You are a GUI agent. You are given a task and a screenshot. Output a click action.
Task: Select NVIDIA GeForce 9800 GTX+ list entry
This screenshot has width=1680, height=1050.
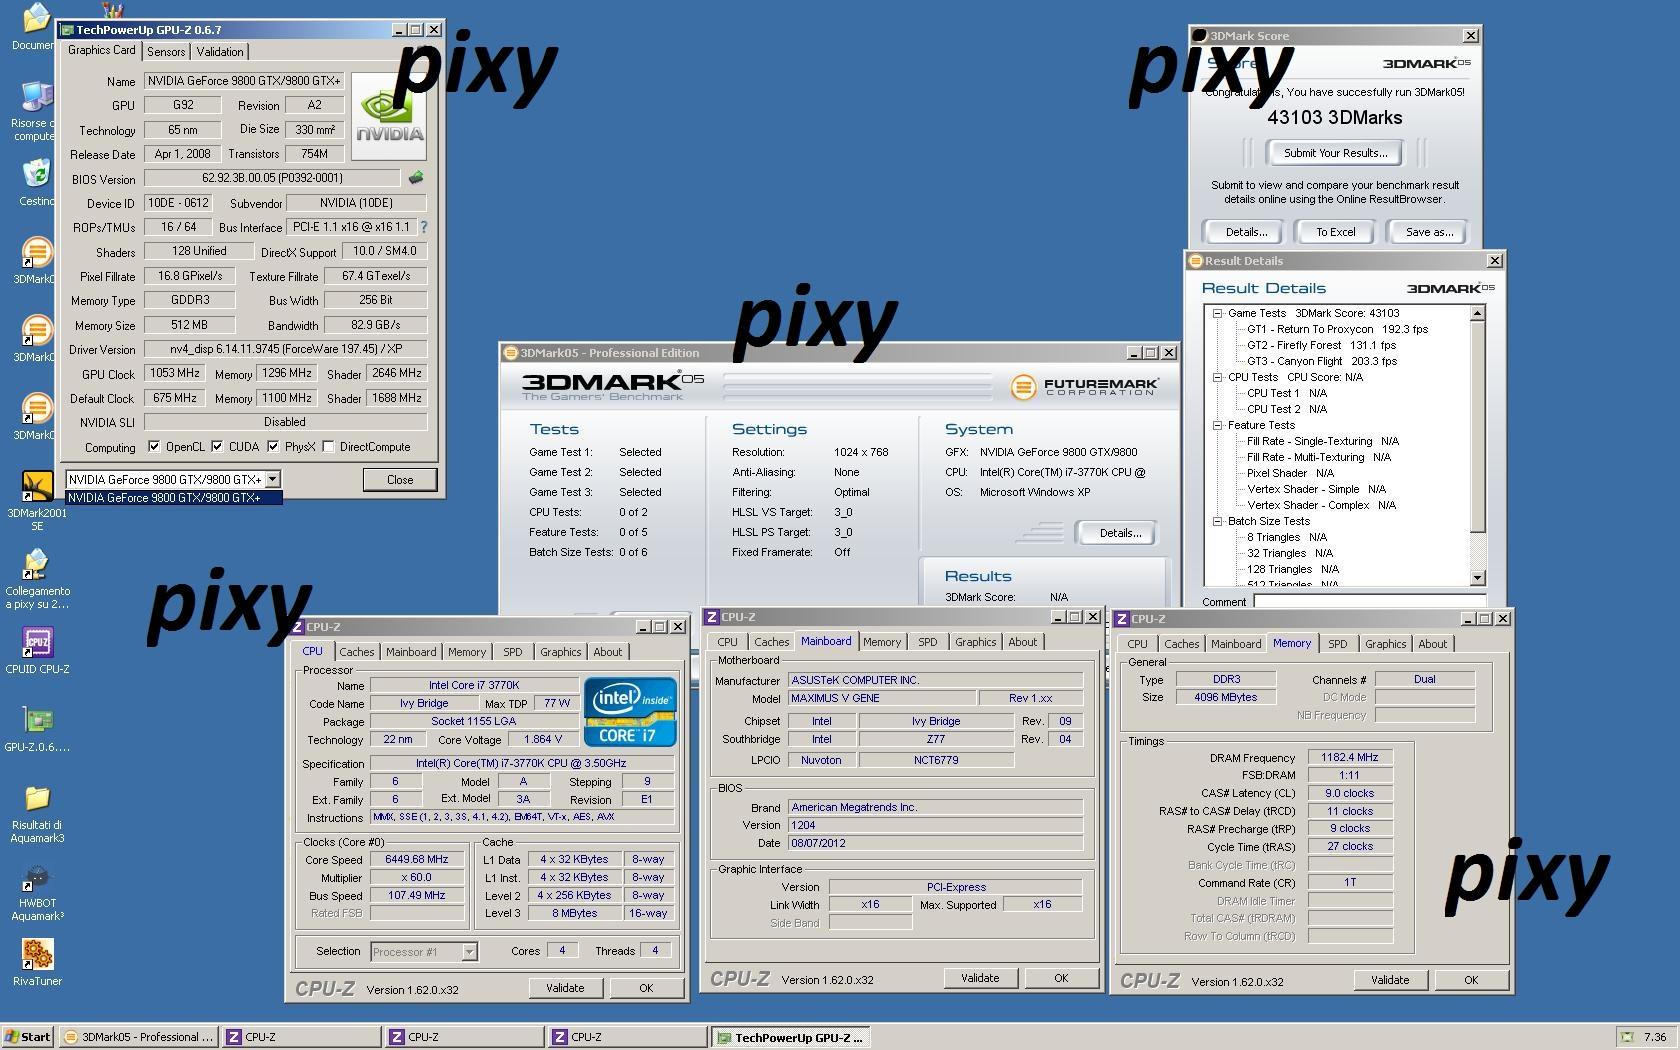click(173, 498)
